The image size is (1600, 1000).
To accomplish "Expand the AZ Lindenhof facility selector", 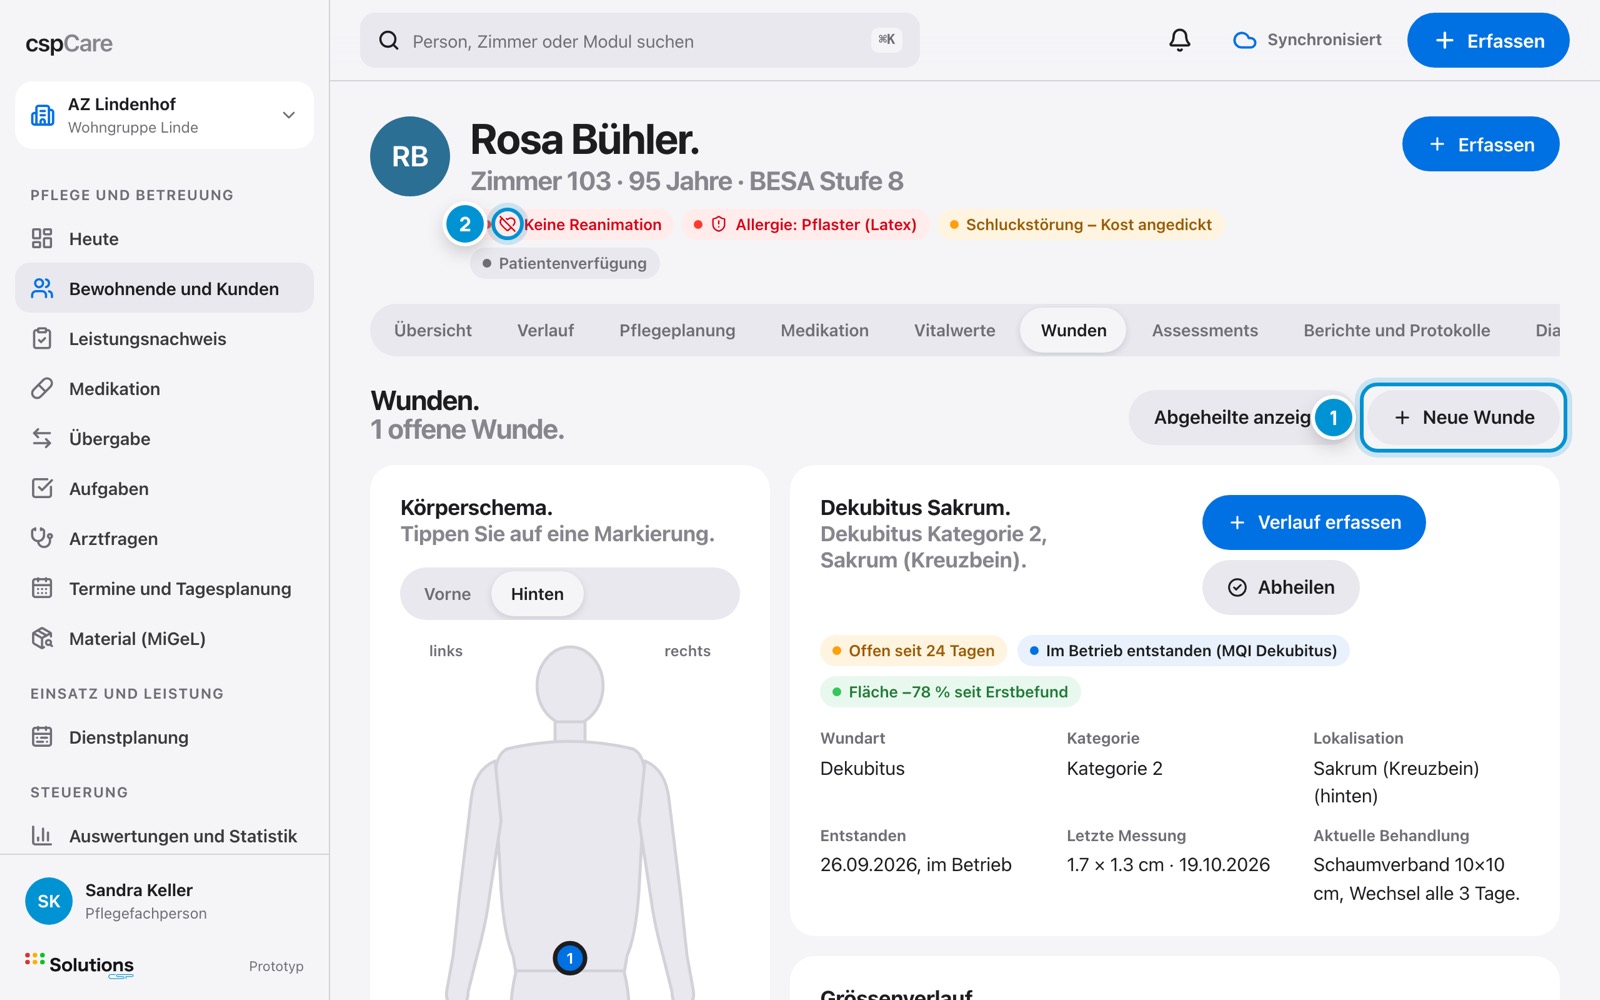I will 164,115.
